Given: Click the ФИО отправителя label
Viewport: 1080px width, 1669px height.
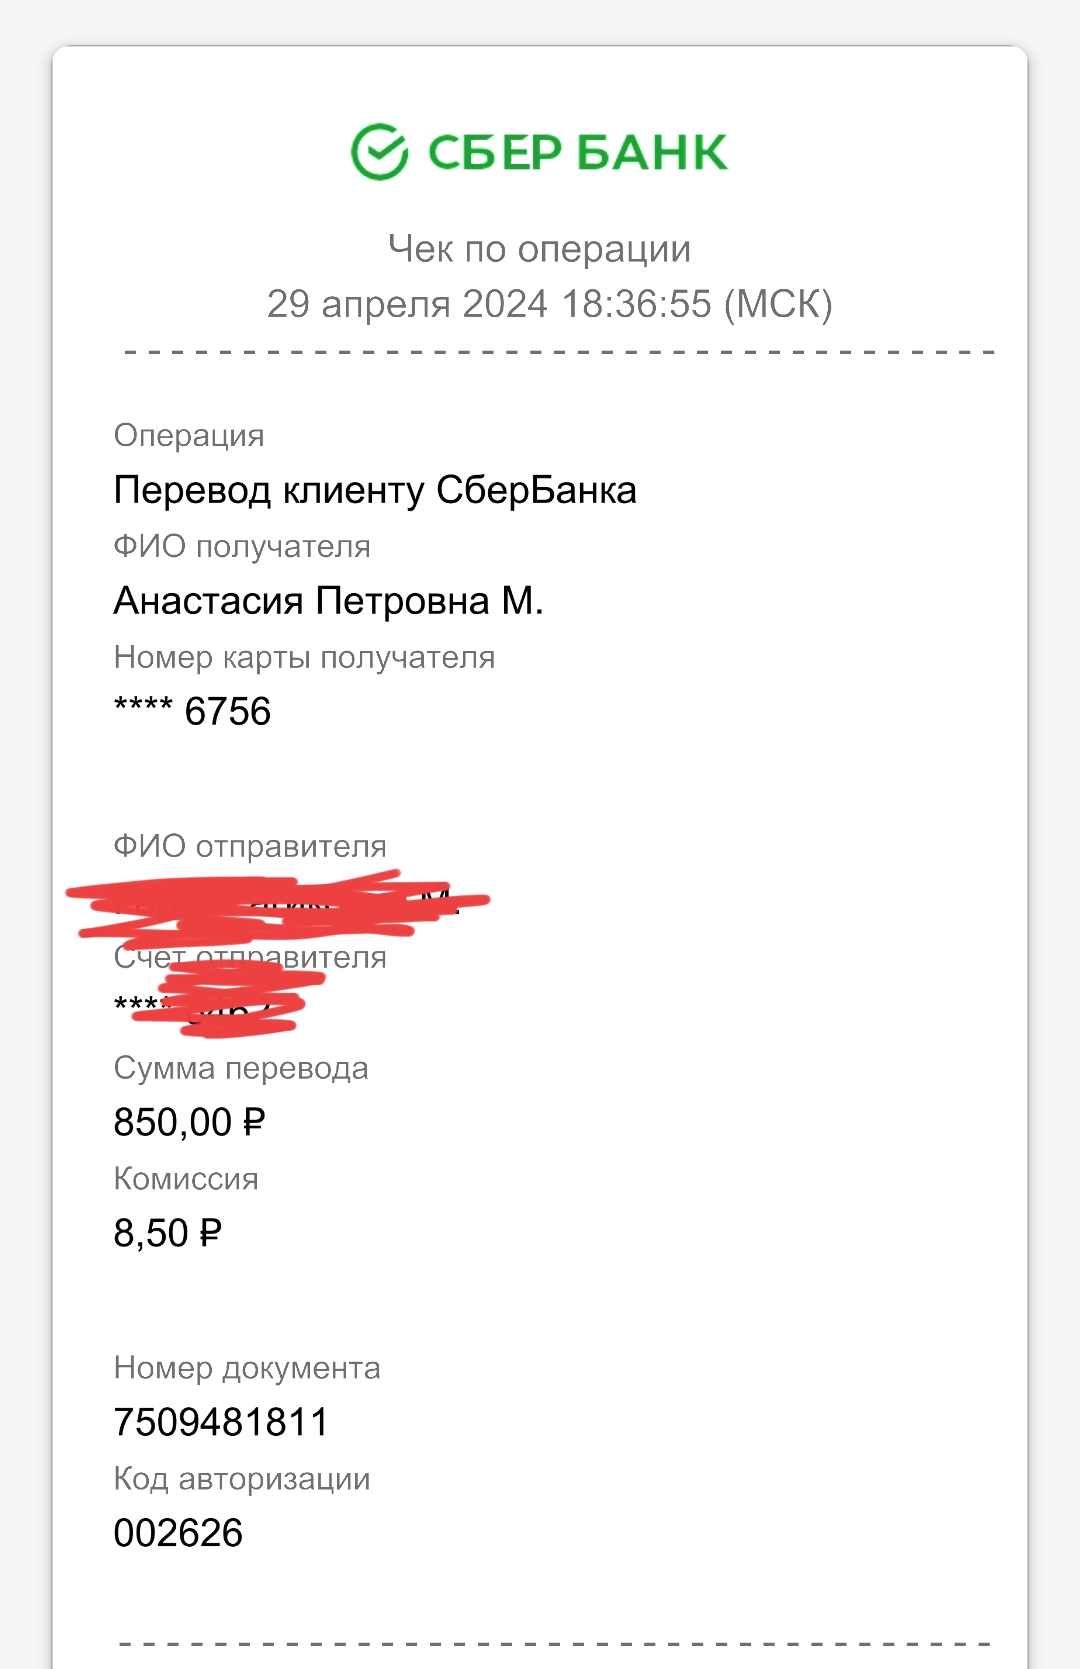Looking at the screenshot, I should tap(250, 846).
